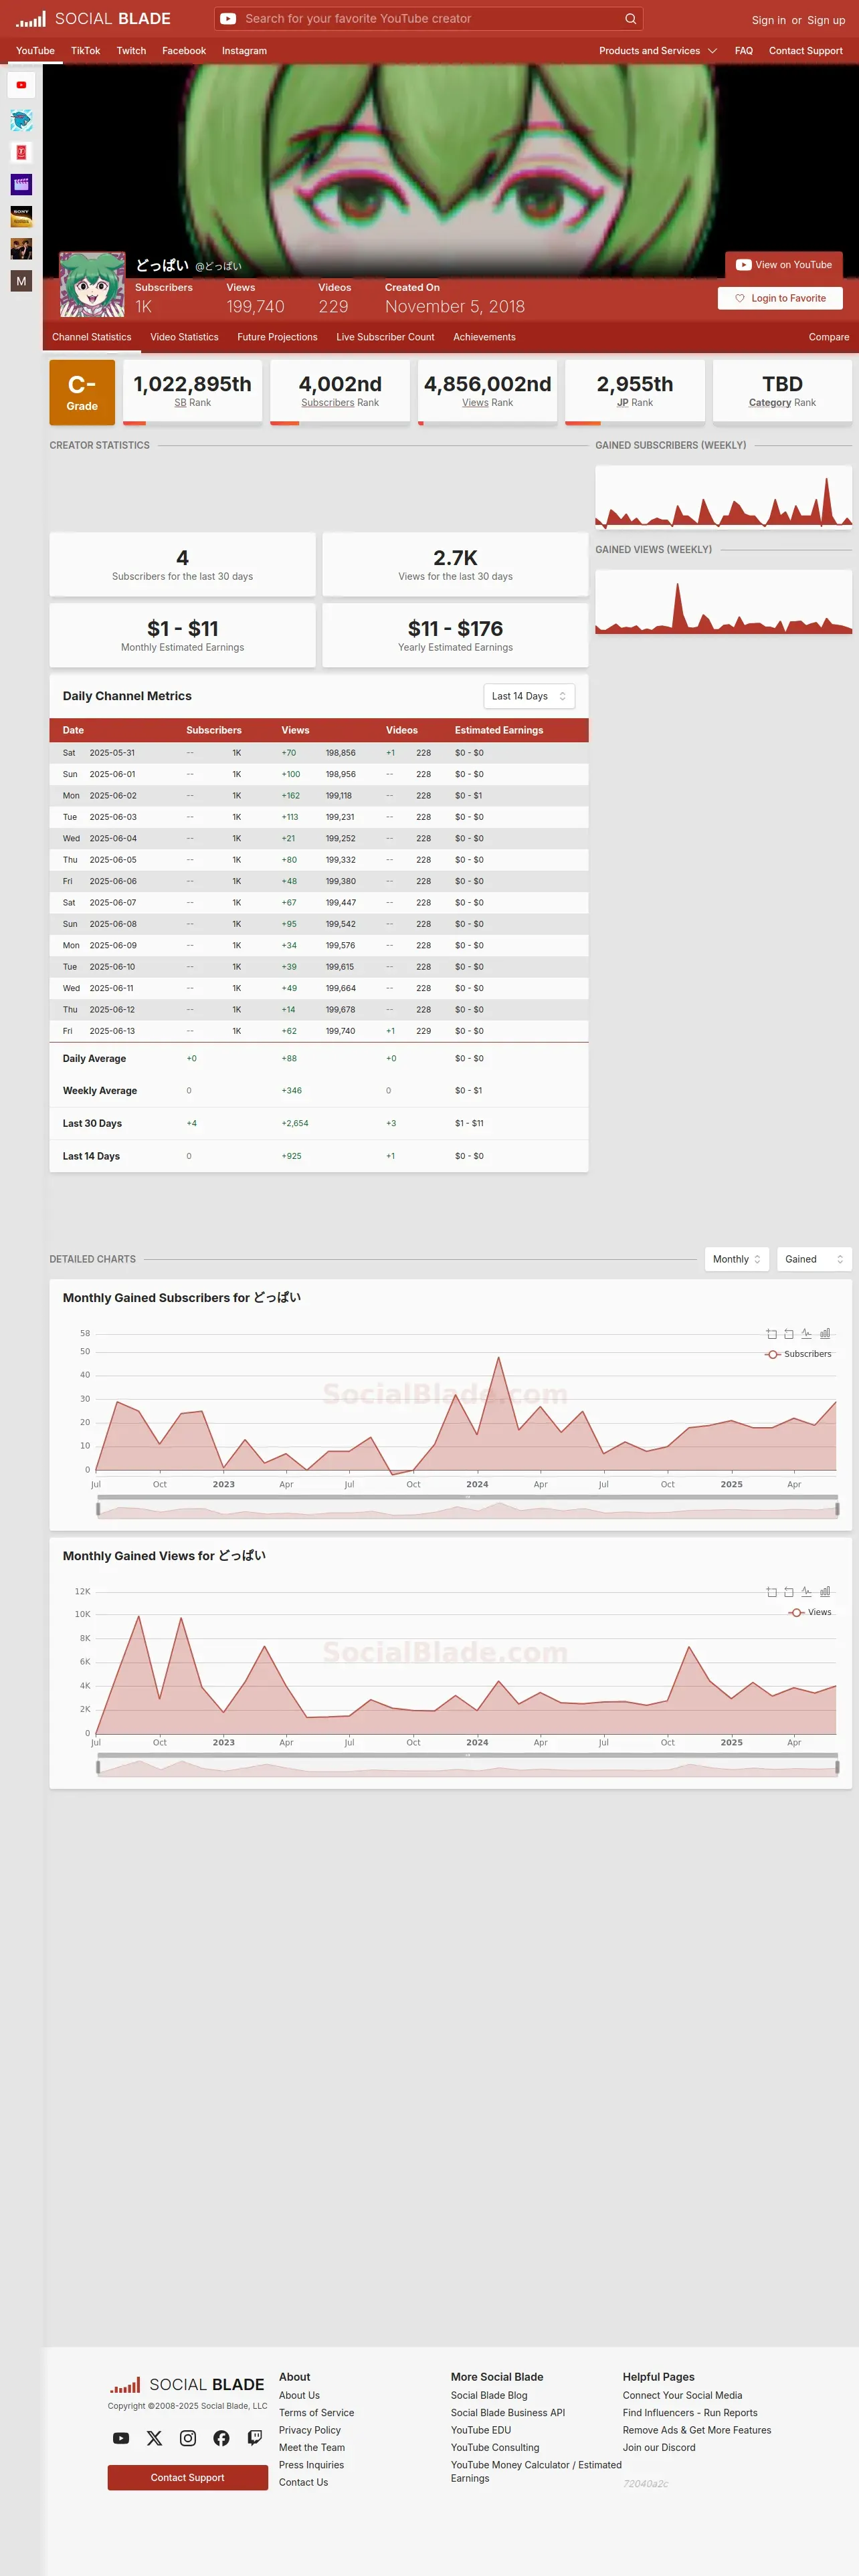
Task: Open Terms of Service footer link
Action: tap(316, 2413)
